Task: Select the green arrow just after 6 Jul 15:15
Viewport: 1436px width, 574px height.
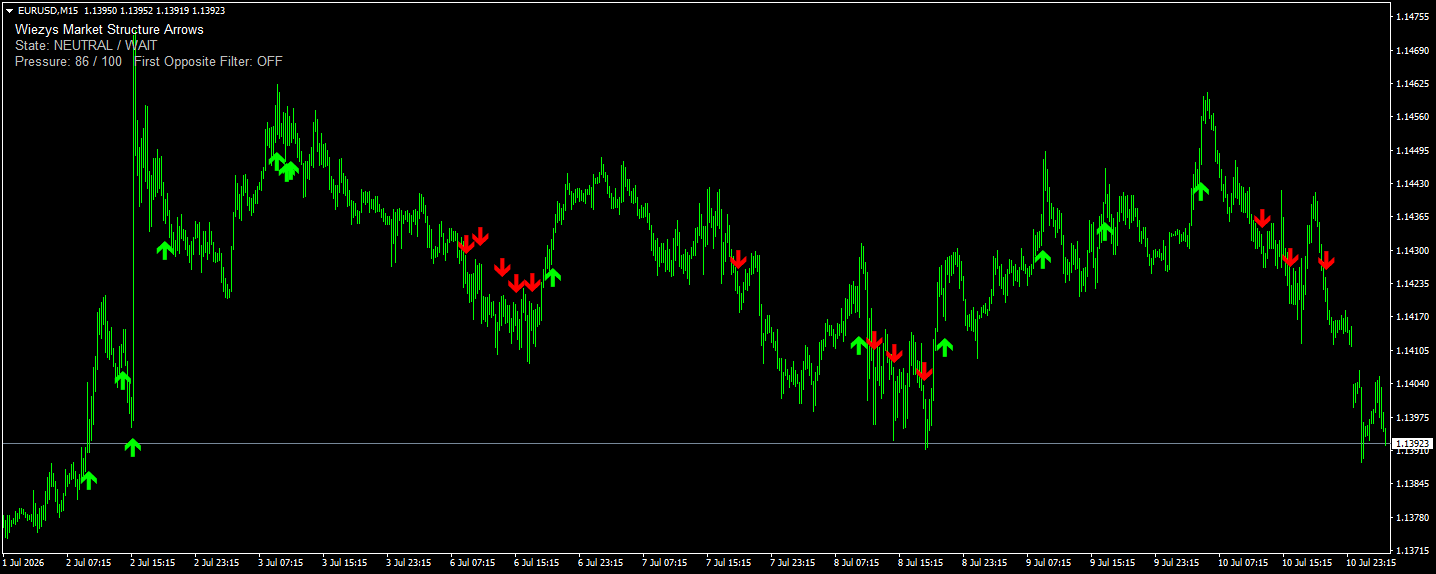Action: pyautogui.click(x=552, y=277)
